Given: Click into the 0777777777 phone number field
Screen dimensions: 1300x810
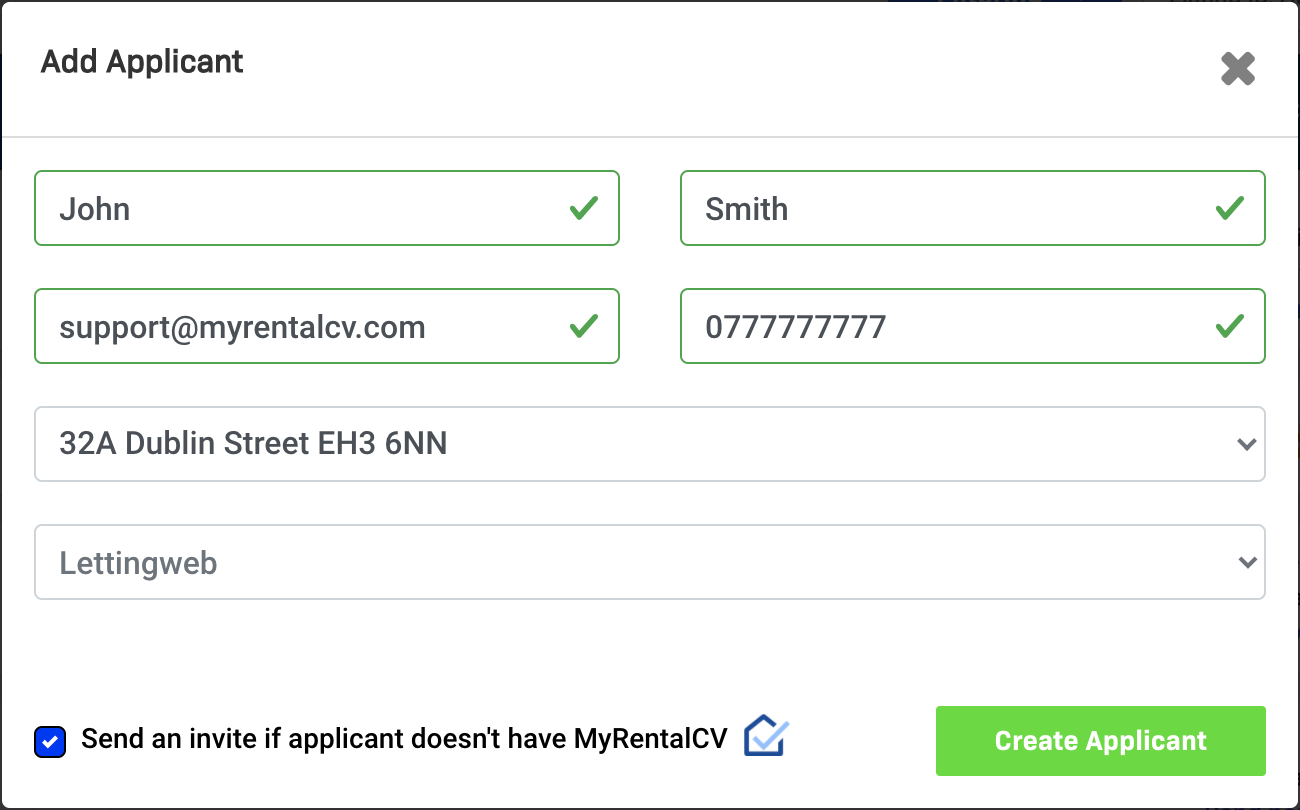Looking at the screenshot, I should (940, 326).
